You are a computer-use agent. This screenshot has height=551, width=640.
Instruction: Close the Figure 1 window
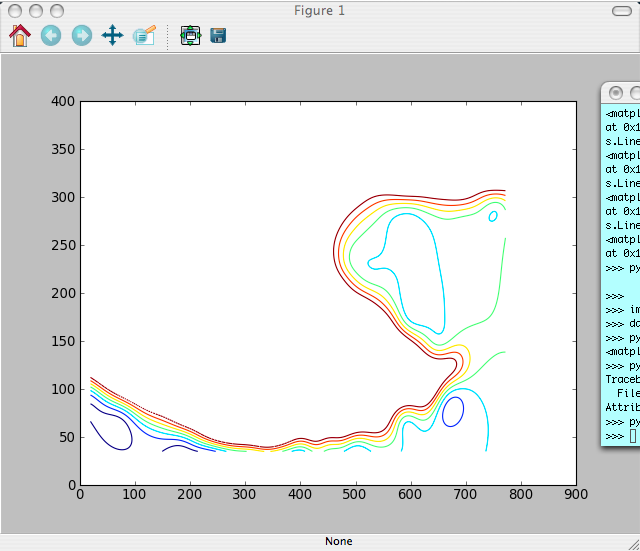[15, 11]
